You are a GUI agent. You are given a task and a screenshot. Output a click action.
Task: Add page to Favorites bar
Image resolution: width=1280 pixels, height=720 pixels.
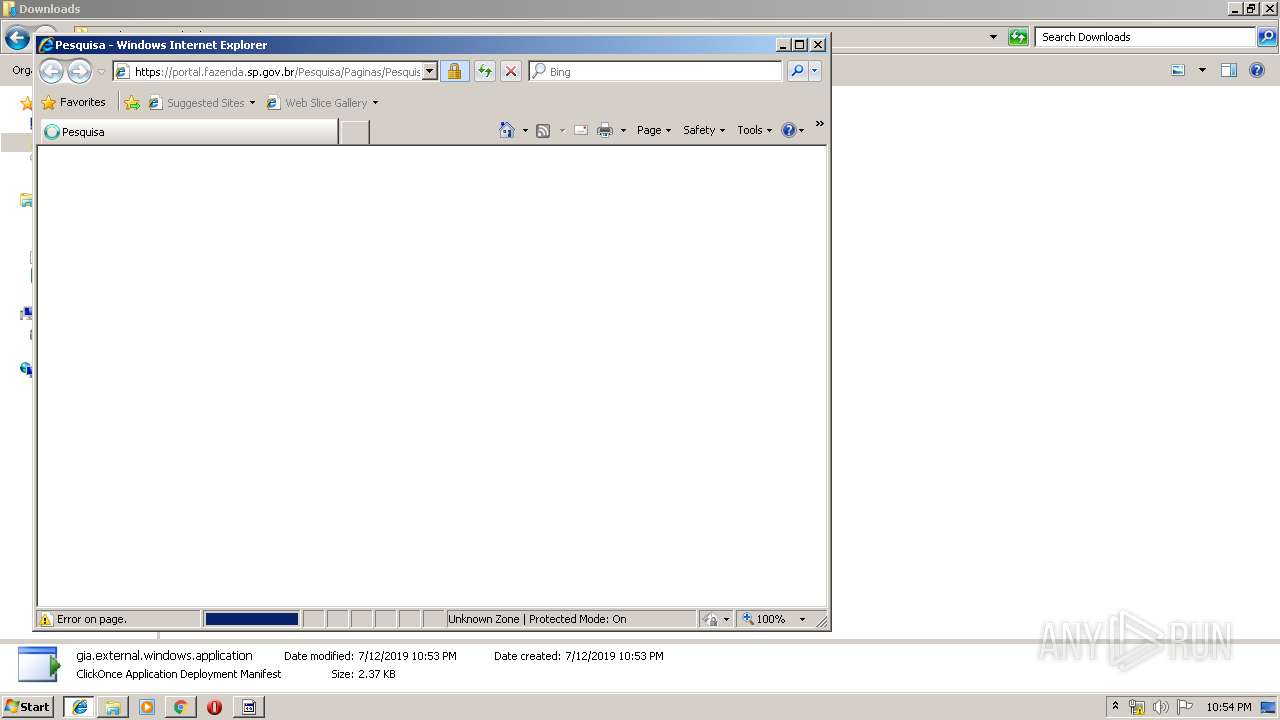132,102
